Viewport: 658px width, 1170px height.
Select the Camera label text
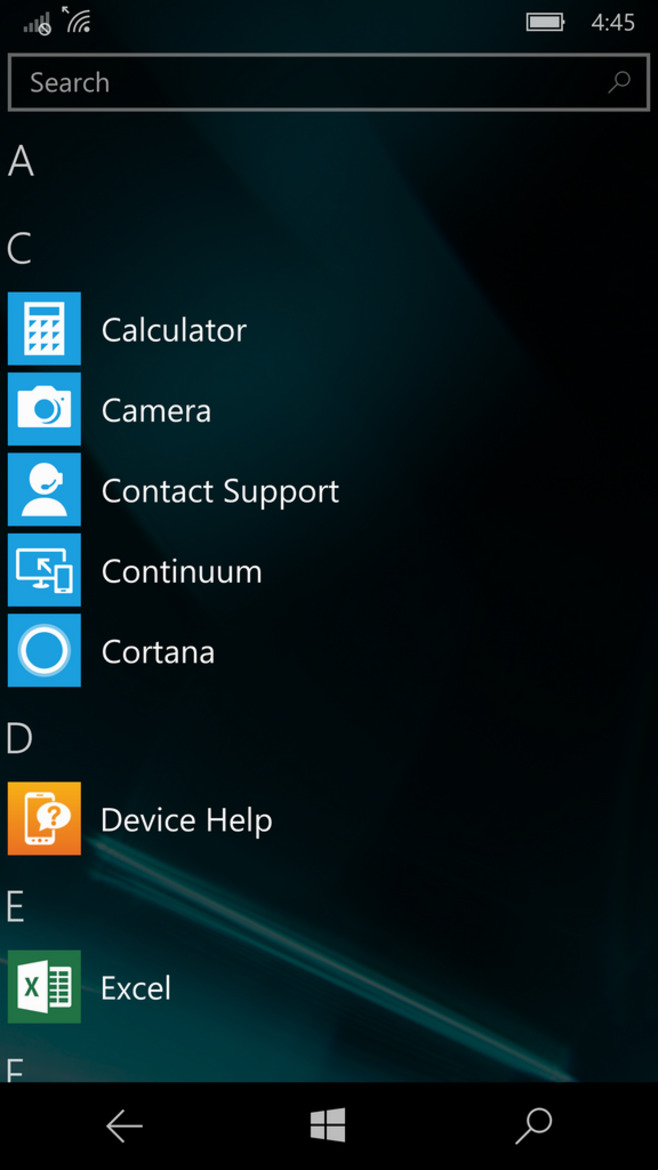click(x=157, y=410)
